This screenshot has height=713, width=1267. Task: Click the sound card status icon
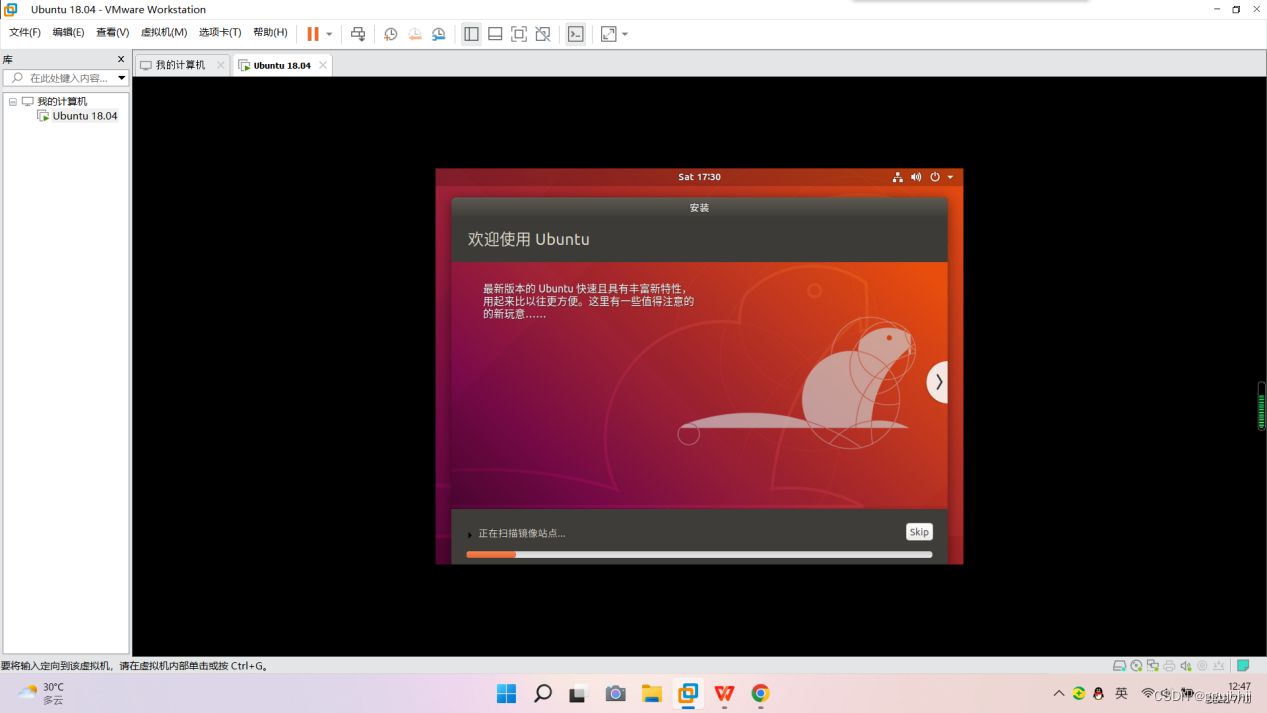[x=1186, y=666]
